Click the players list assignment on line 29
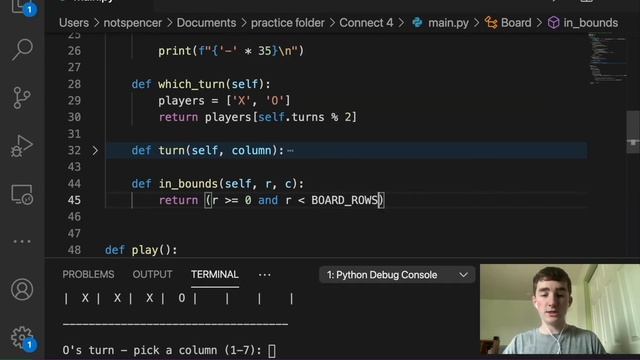The image size is (640, 360). (x=224, y=101)
